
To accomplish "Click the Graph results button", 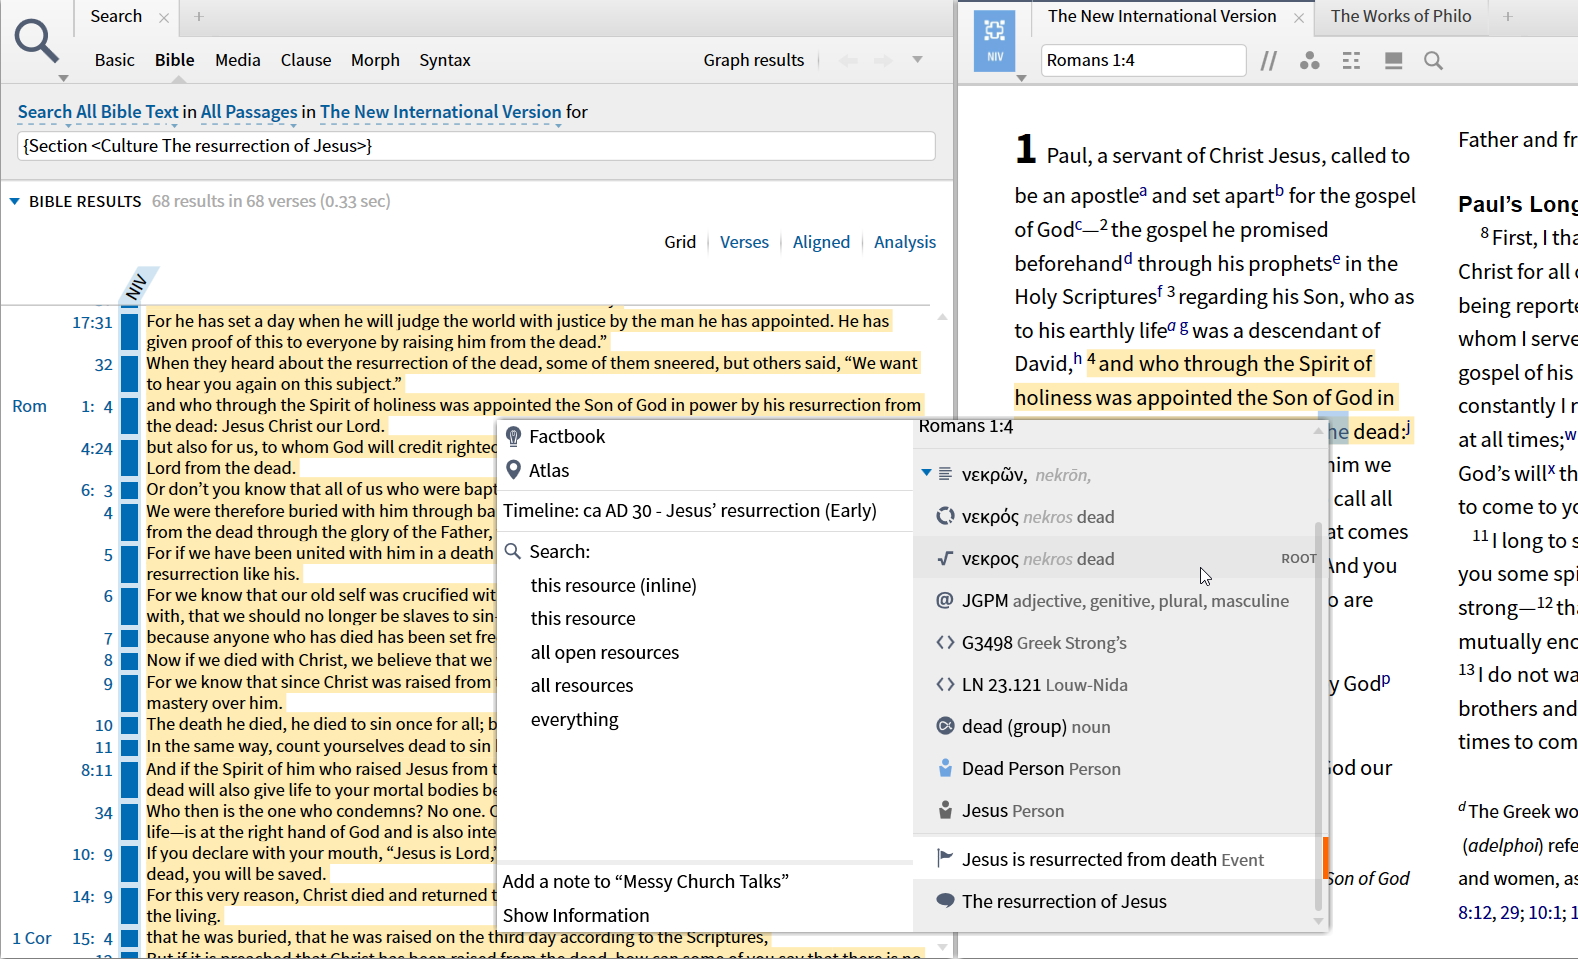I will (754, 61).
